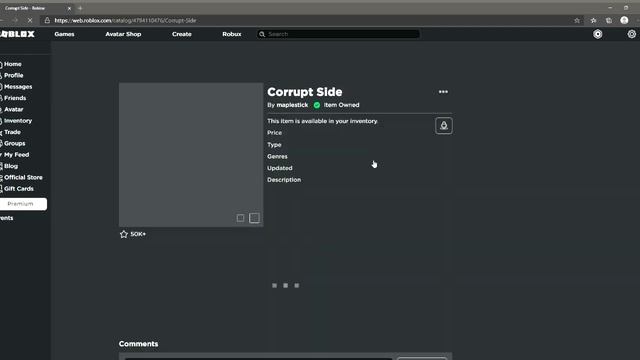Image resolution: width=640 pixels, height=360 pixels.
Task: Click the Corrupt Side item title
Action: click(304, 92)
